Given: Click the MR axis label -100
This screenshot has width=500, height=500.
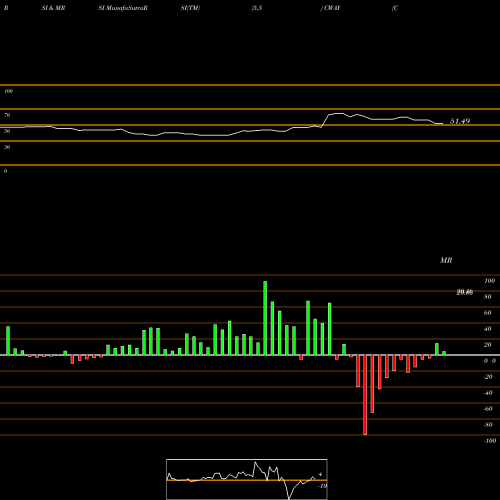Looking at the screenshot, I should point(490,441).
